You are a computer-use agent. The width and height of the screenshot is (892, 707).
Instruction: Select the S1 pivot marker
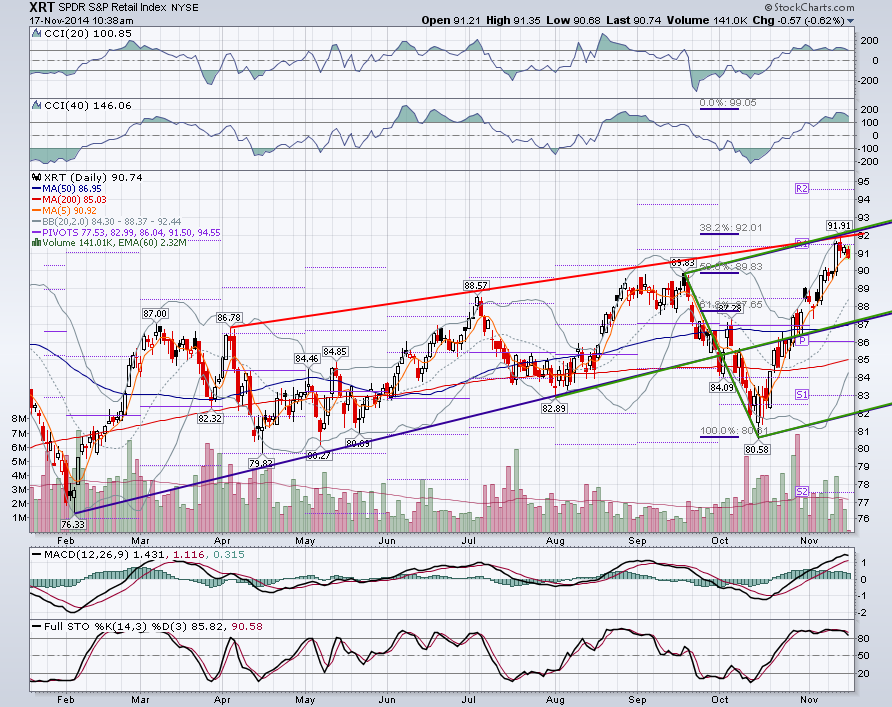click(x=802, y=394)
